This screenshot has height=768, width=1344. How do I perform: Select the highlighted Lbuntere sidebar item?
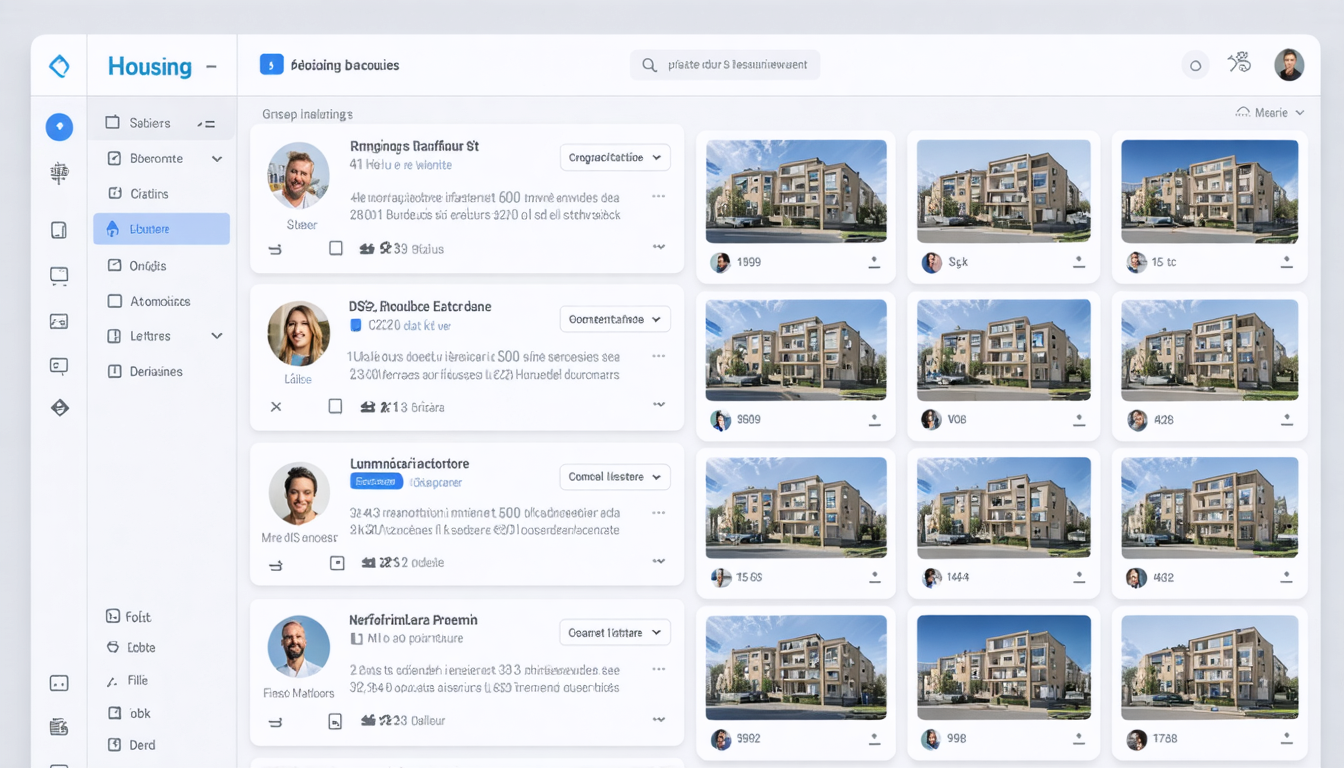(x=162, y=229)
